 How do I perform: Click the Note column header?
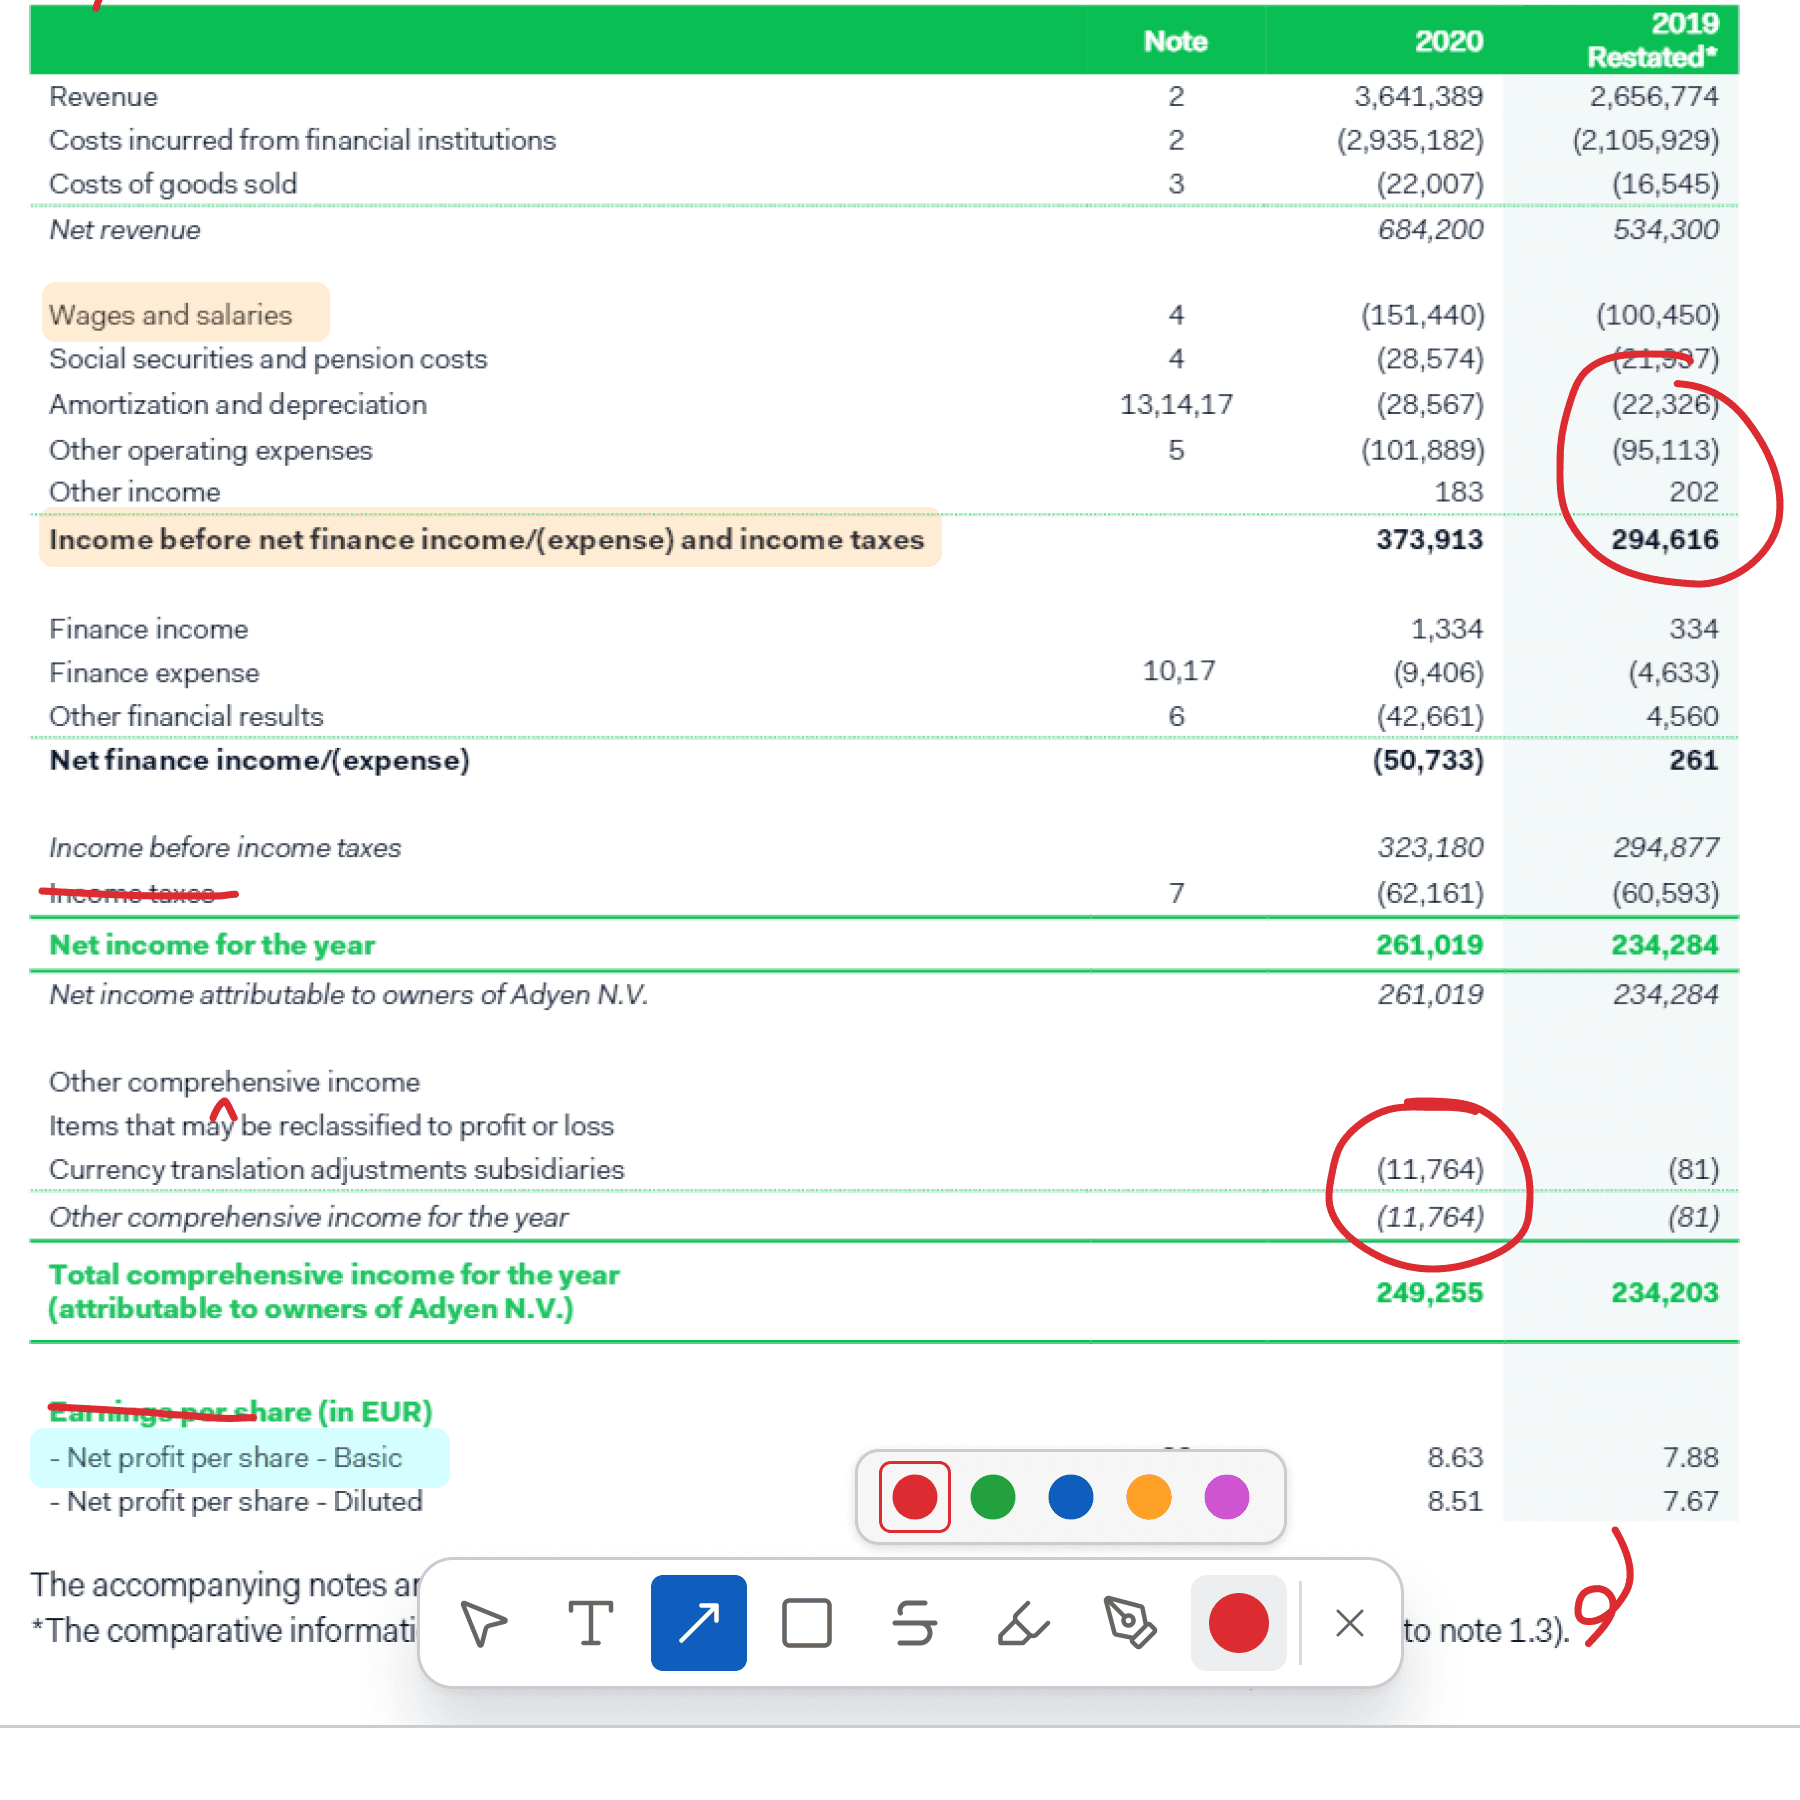pos(1176,41)
